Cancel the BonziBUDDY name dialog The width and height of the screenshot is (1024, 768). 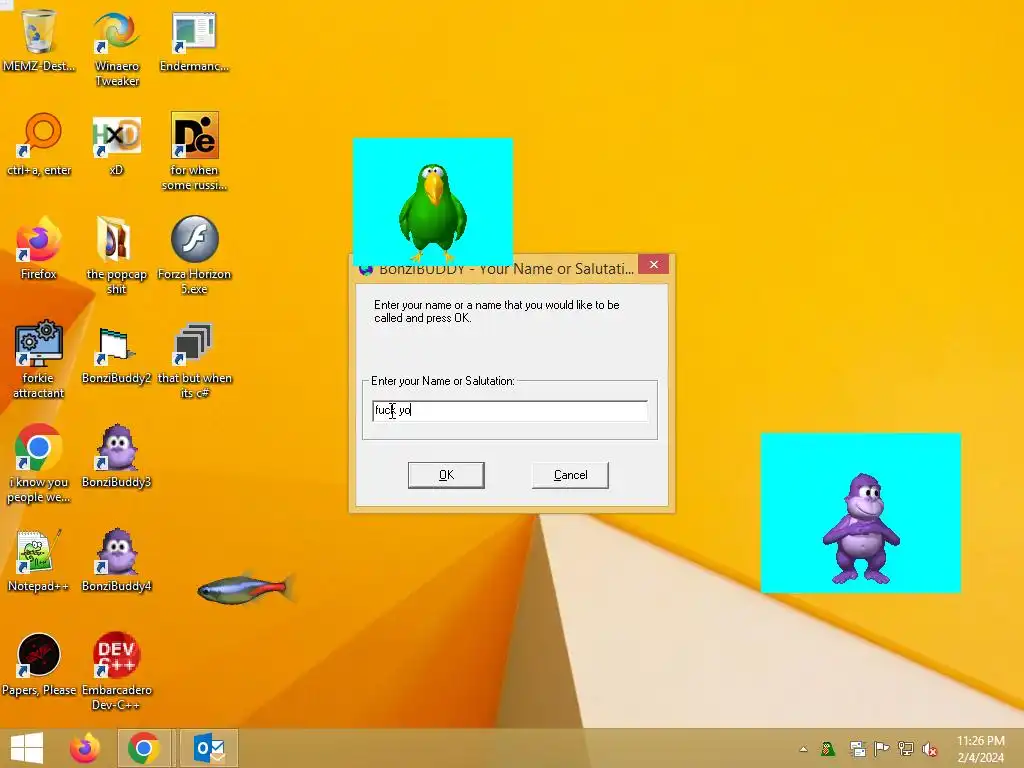tap(570, 475)
